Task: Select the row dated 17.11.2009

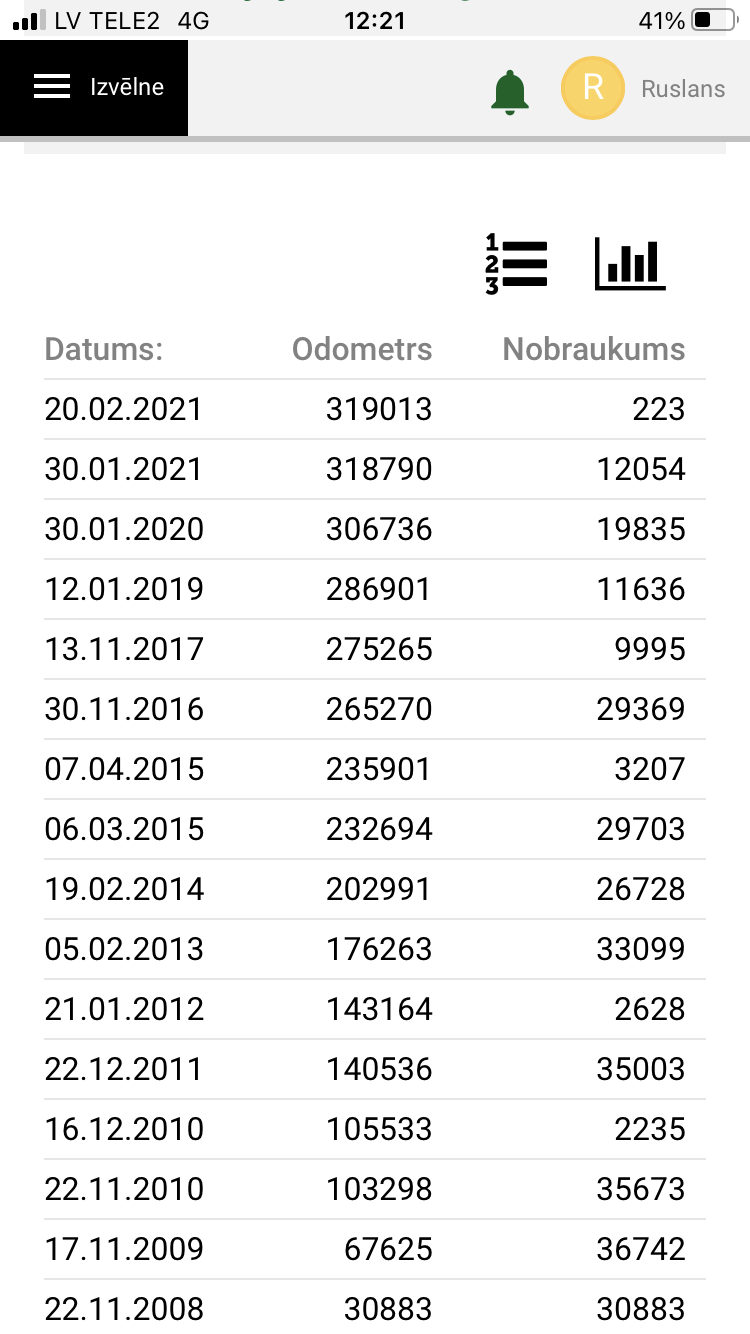Action: (x=375, y=1249)
